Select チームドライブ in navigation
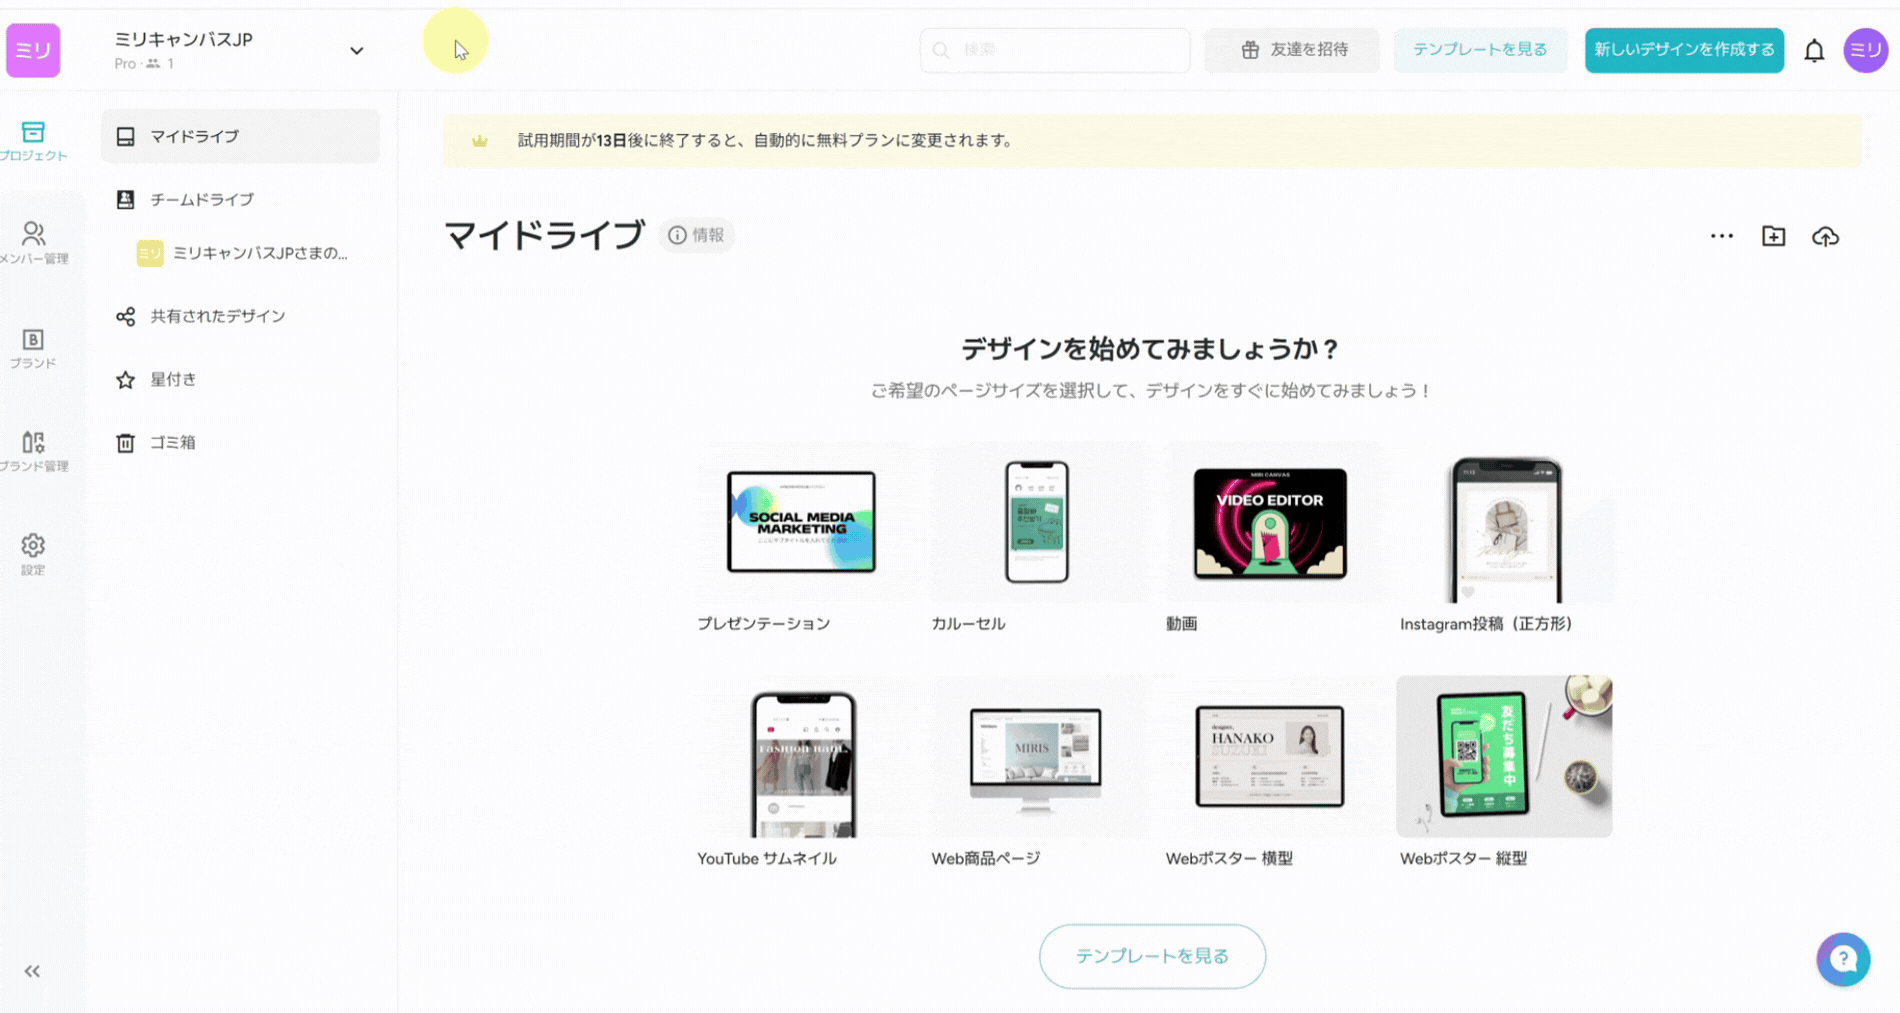 pyautogui.click(x=202, y=200)
